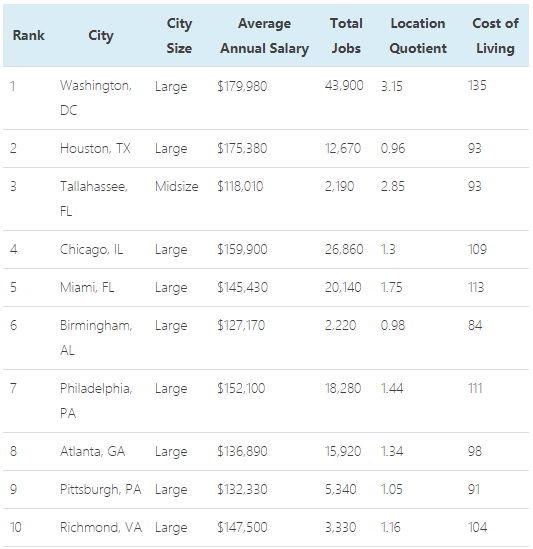Click the Location Quotient header
The width and height of the screenshot is (533, 549).
[418, 35]
